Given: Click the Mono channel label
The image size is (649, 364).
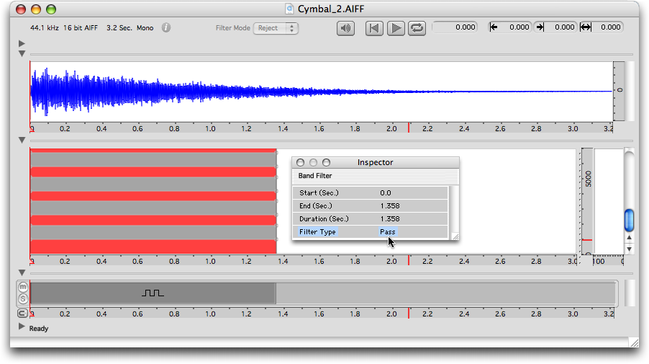Looking at the screenshot, I should click(x=145, y=28).
